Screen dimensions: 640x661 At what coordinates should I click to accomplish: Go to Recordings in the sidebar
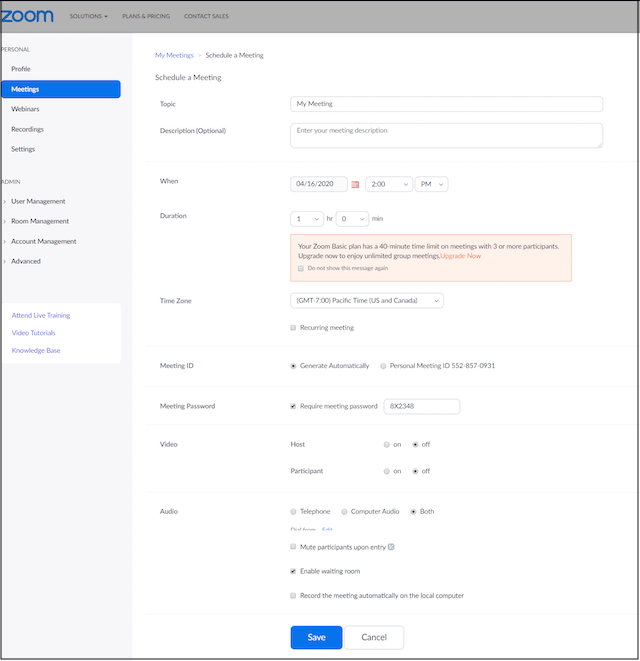(x=27, y=129)
